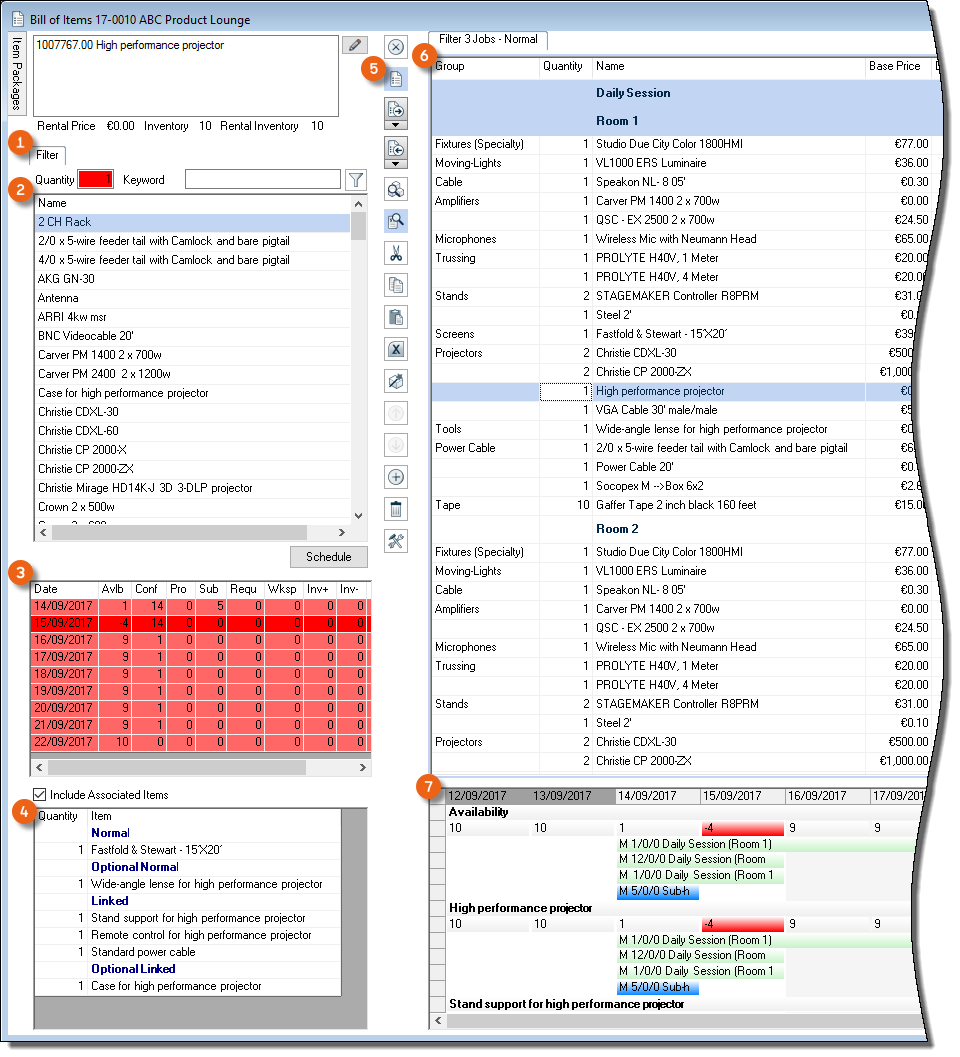Click the Excel export icon
The image size is (960, 1057).
pos(396,350)
